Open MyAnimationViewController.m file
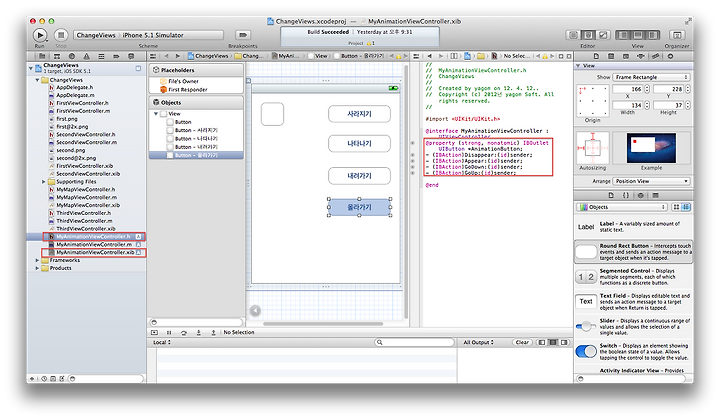 (94, 245)
